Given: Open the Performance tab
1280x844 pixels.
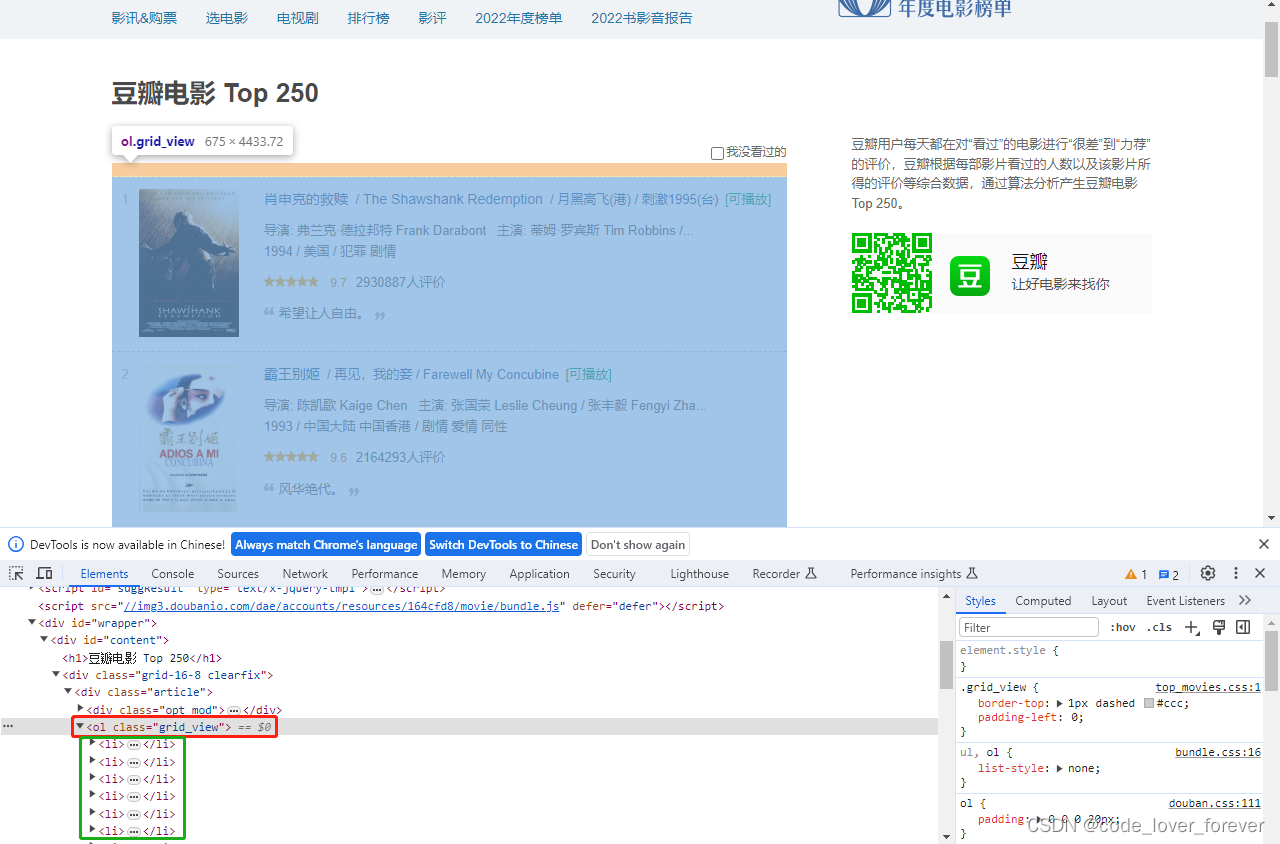Looking at the screenshot, I should (385, 573).
